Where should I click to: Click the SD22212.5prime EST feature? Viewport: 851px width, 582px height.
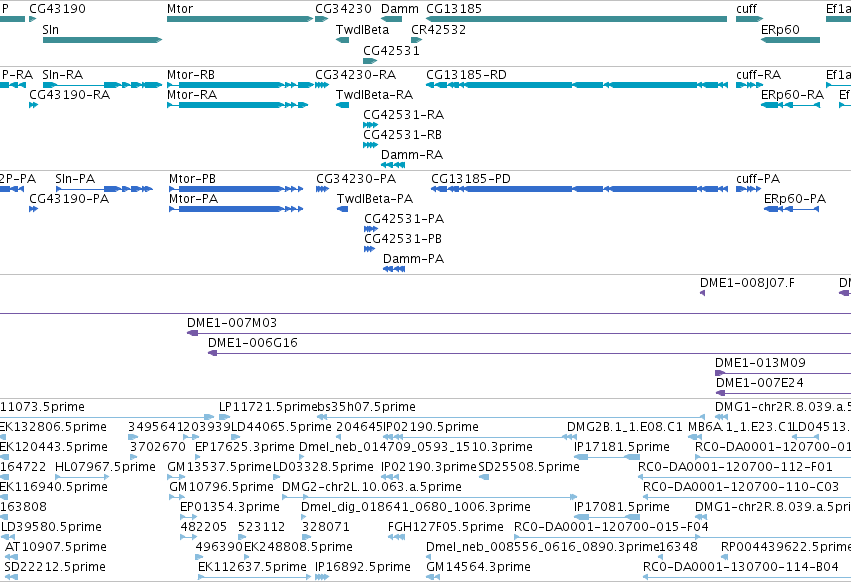tap(11, 578)
